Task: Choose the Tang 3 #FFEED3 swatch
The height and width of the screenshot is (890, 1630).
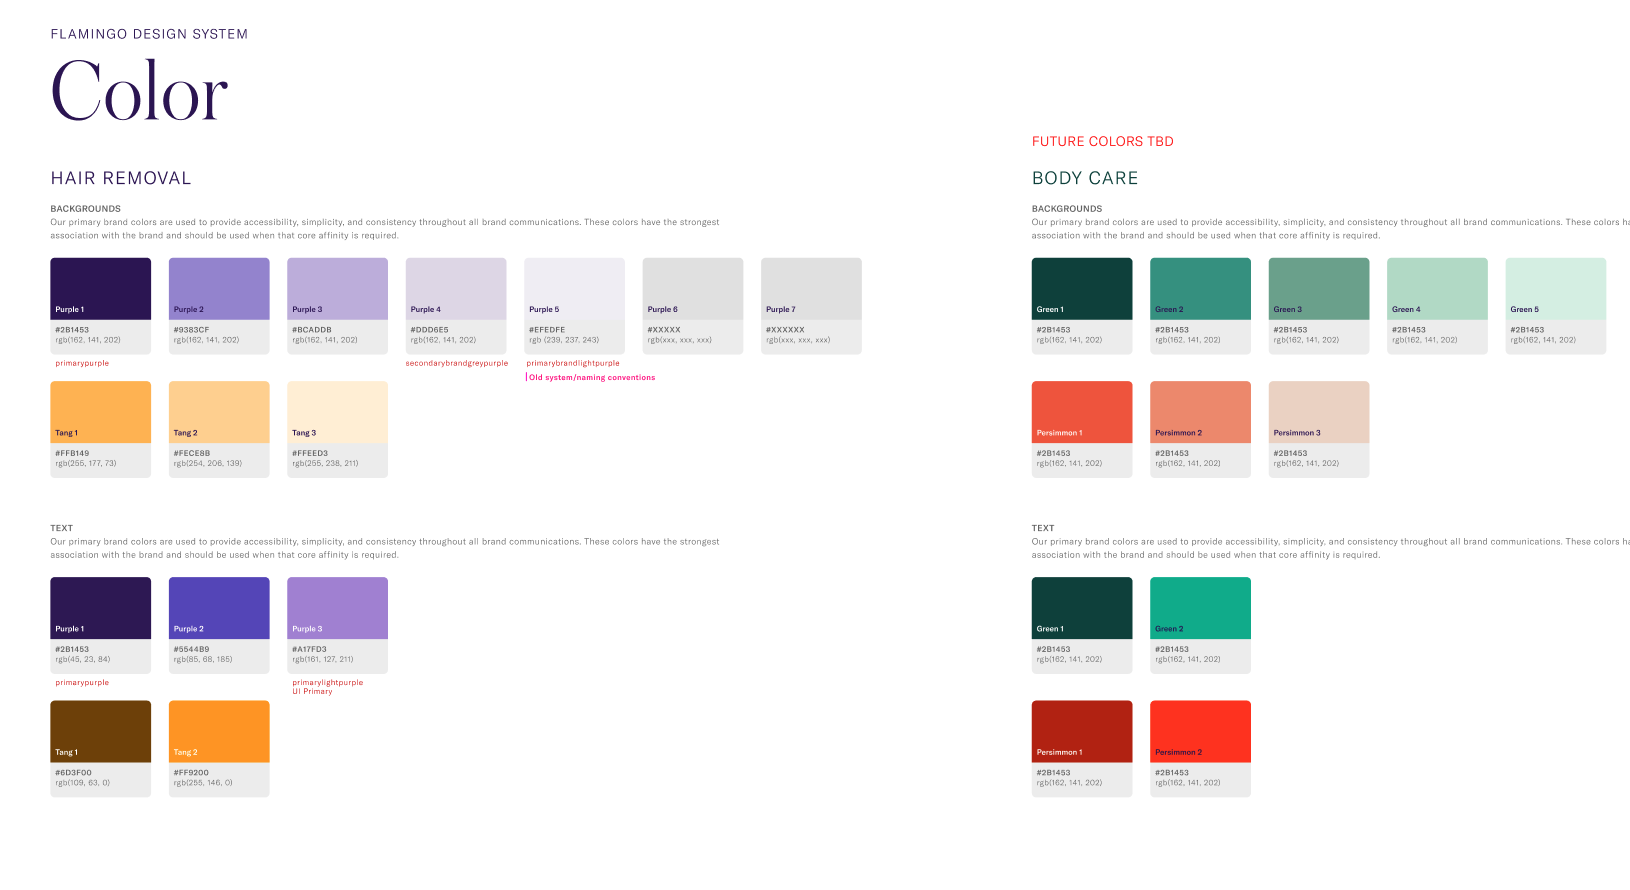Action: pyautogui.click(x=337, y=429)
